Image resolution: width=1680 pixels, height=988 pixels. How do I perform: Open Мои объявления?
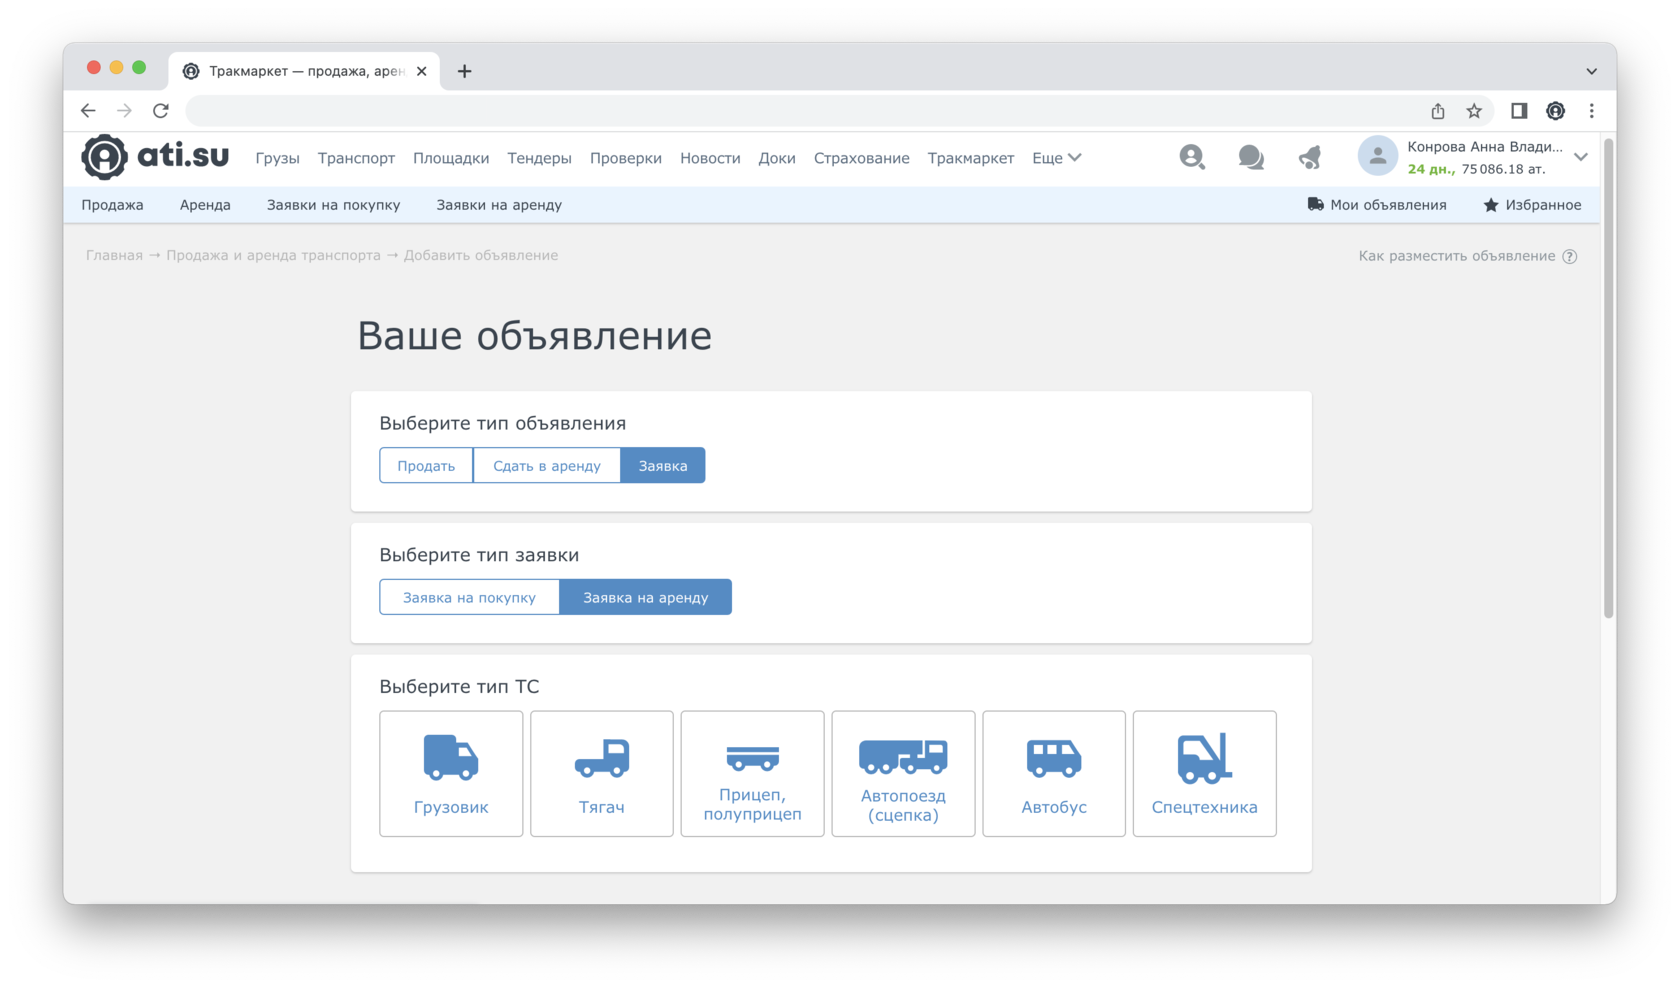pos(1377,205)
